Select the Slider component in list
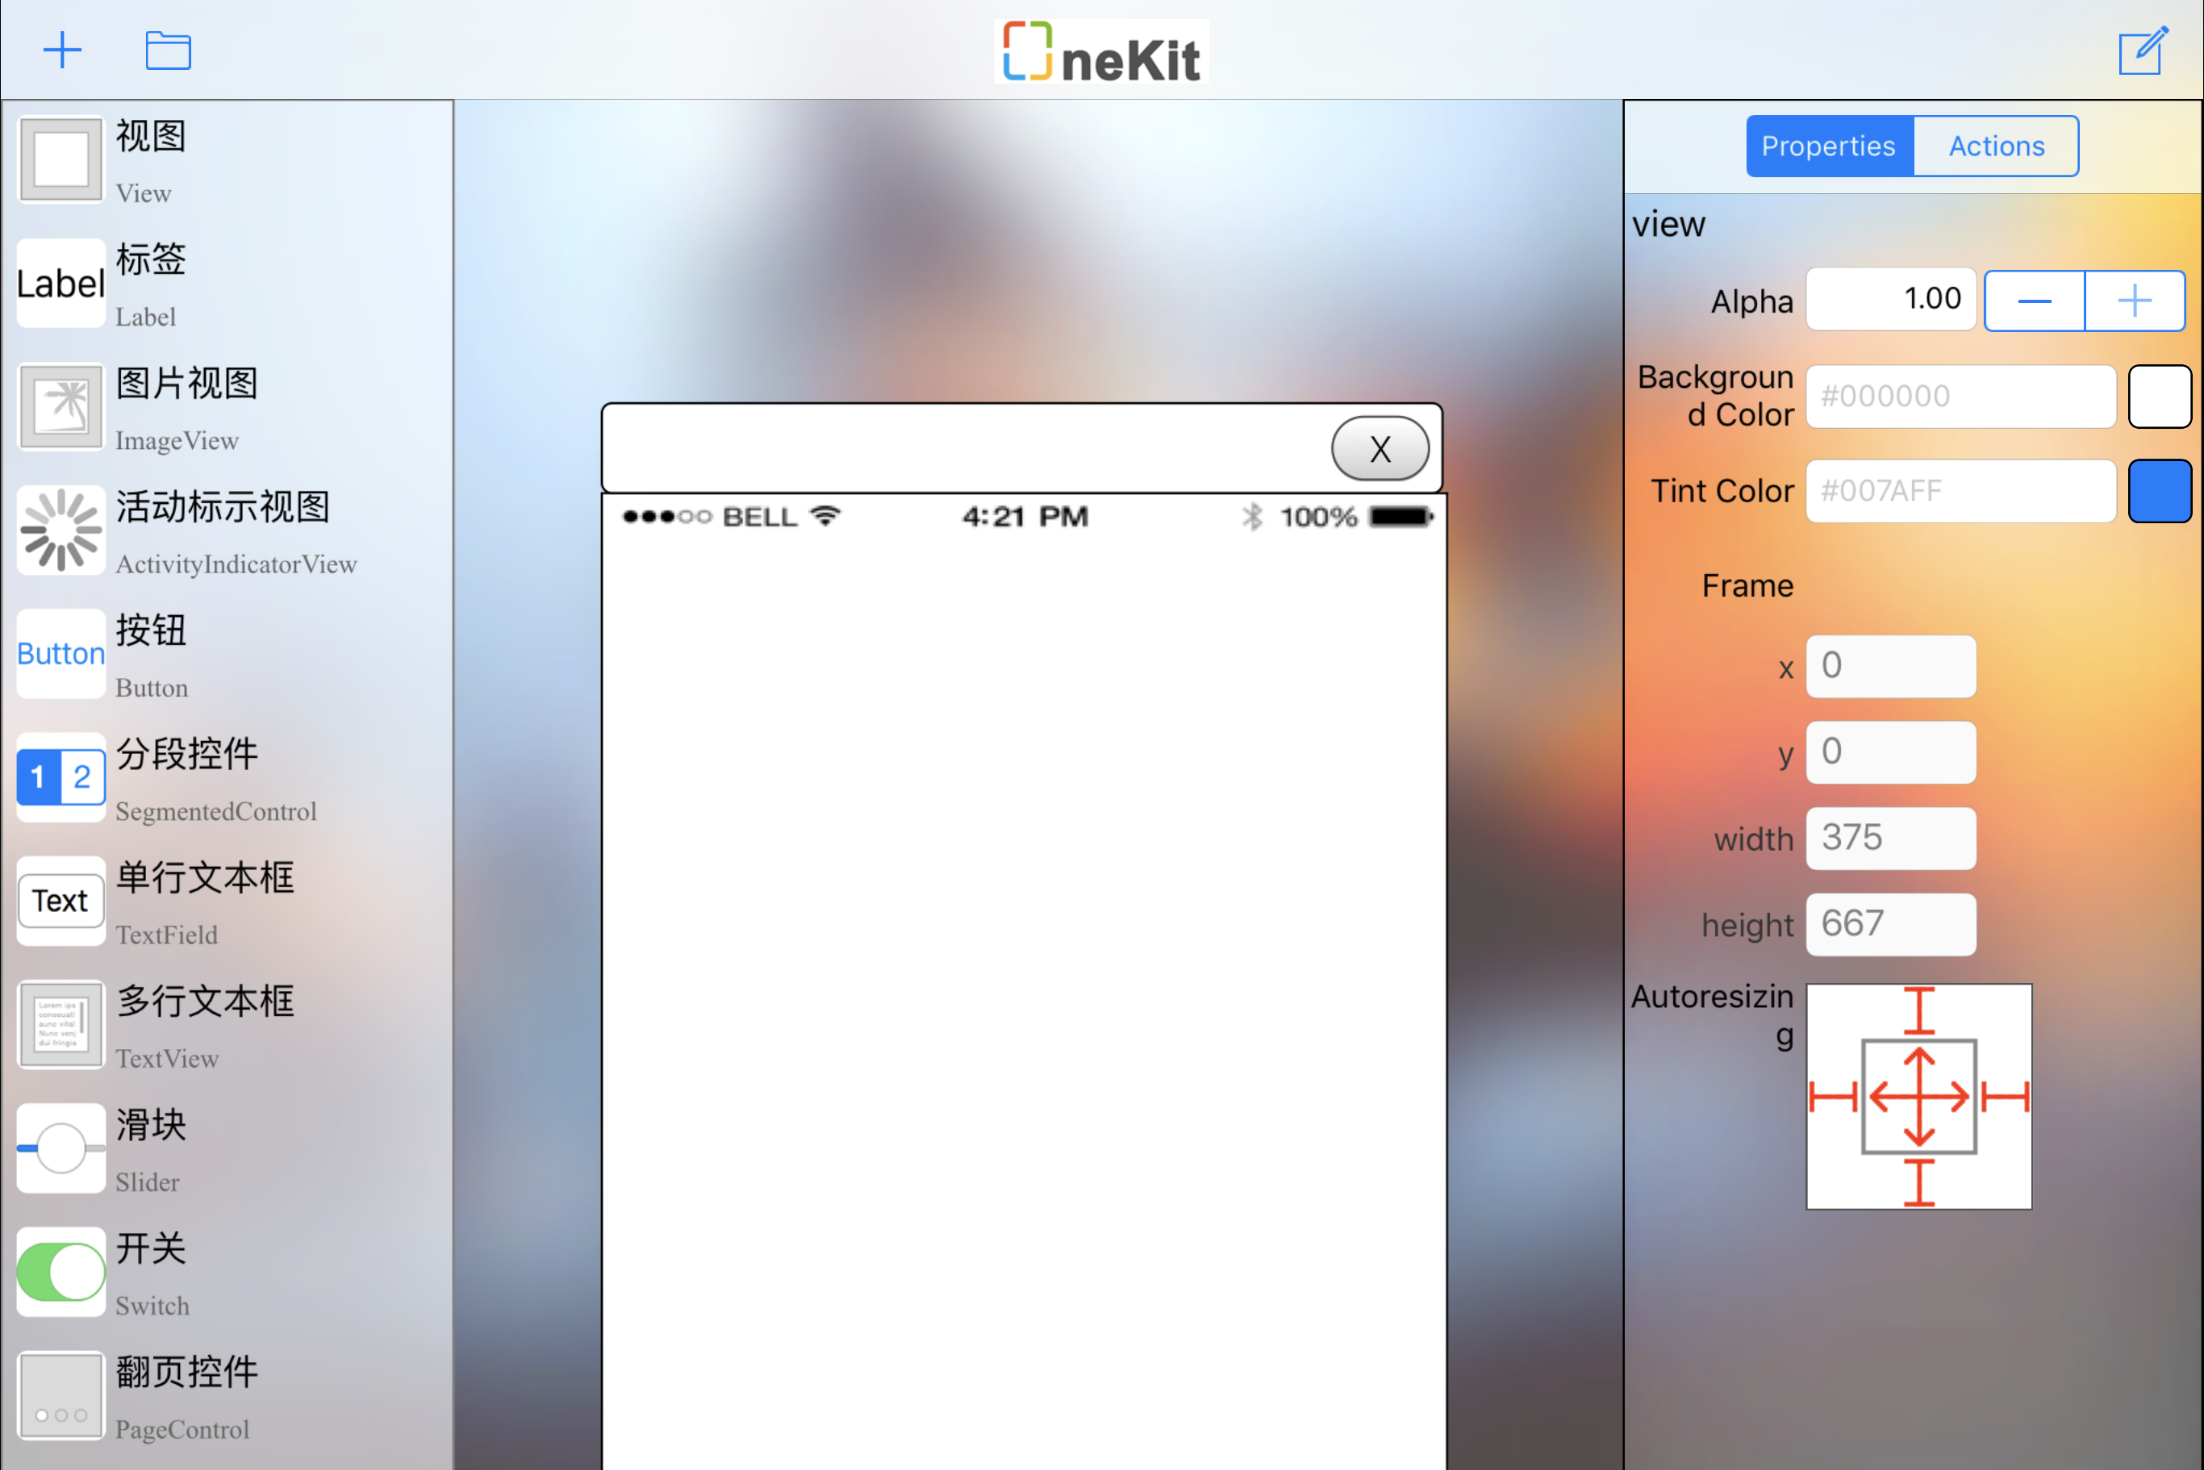Image resolution: width=2204 pixels, height=1470 pixels. pos(61,1148)
